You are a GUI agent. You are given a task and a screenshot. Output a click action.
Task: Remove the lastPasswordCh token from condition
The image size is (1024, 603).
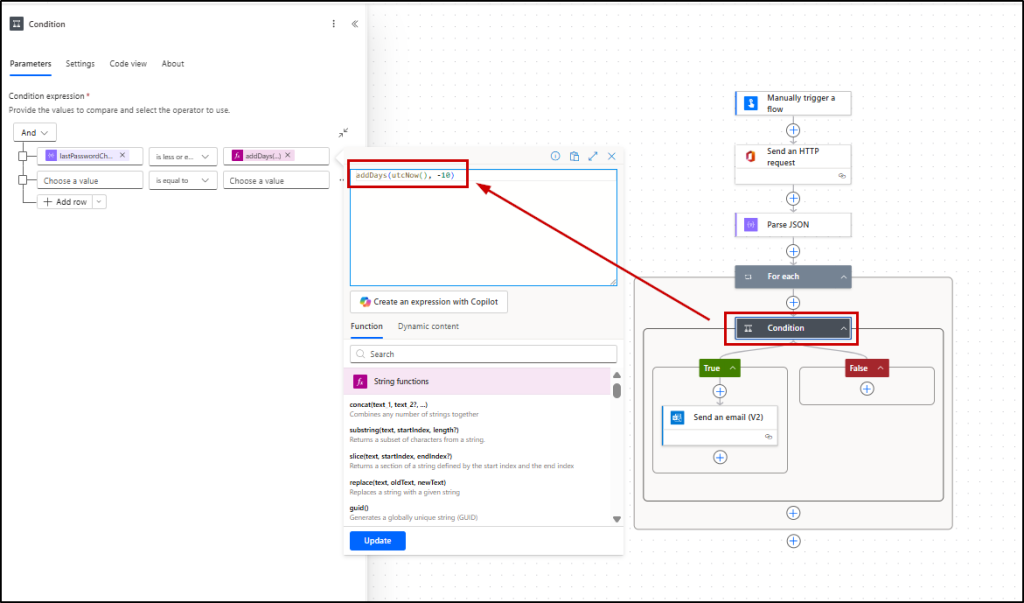(x=122, y=155)
